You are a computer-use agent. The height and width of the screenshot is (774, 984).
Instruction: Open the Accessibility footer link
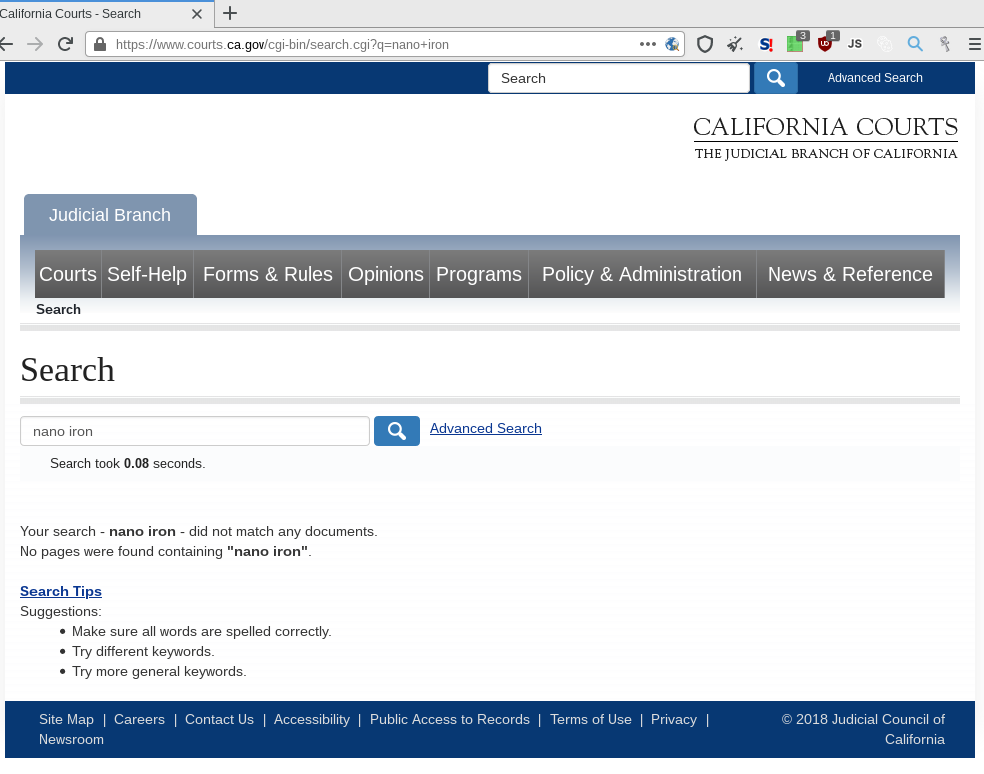click(312, 719)
